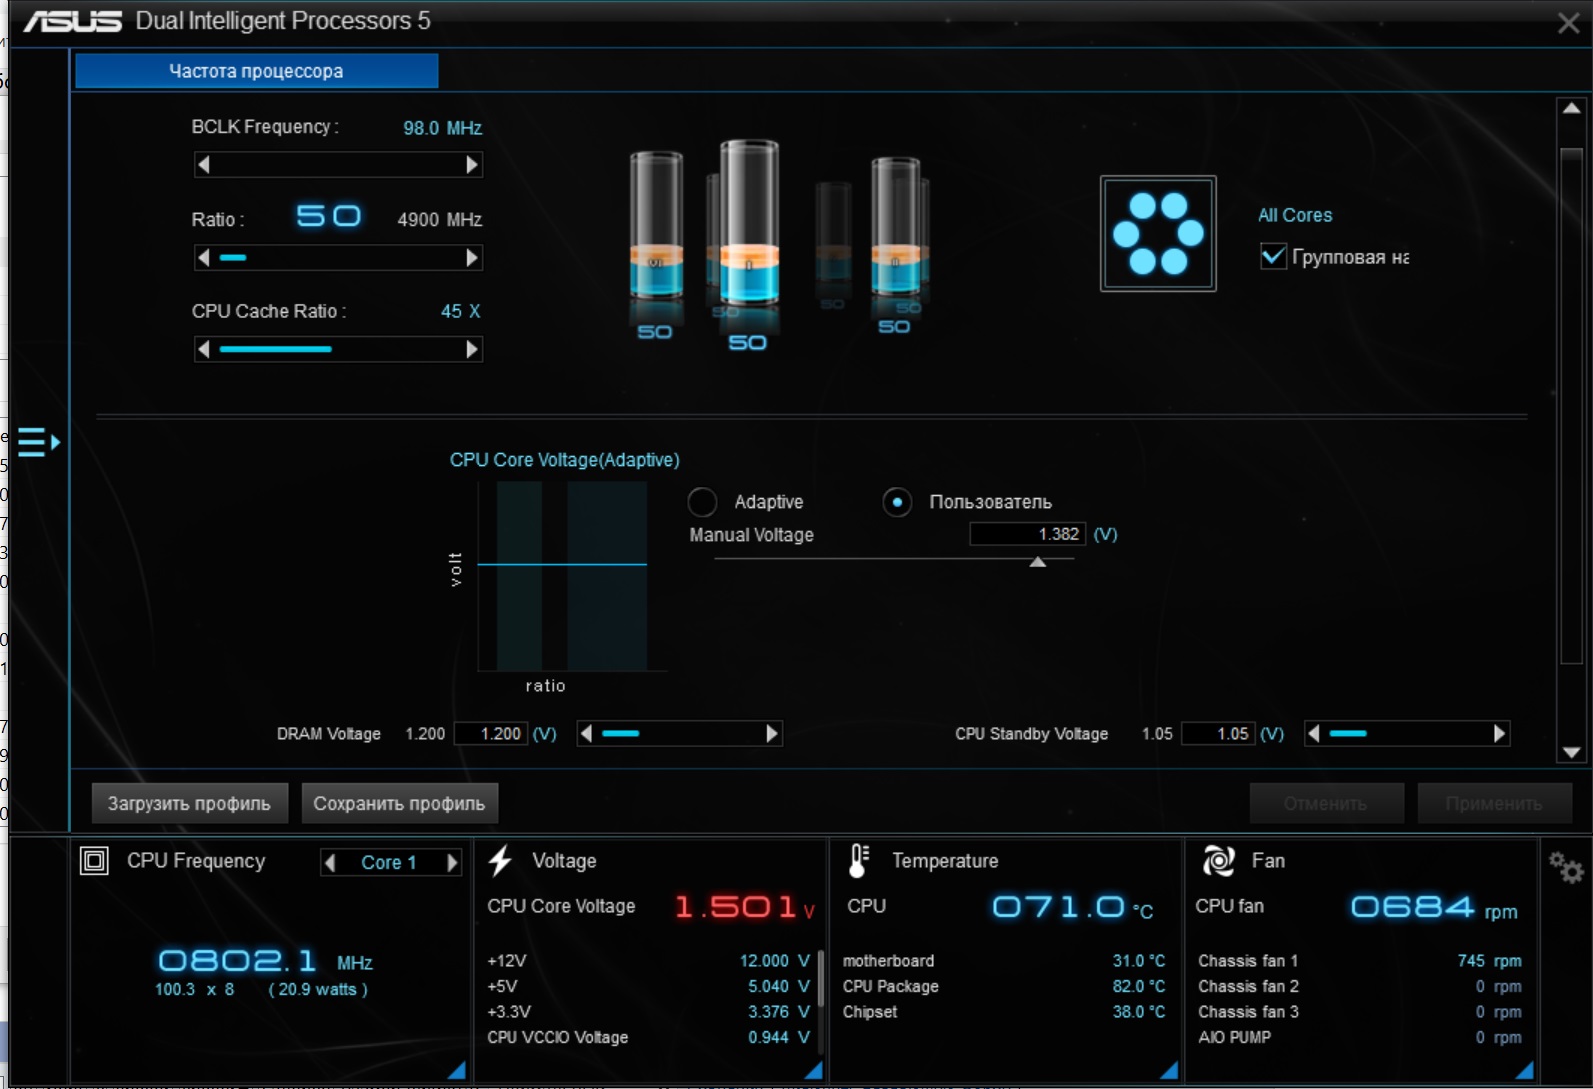1593x1089 pixels.
Task: Open the side menu panel icon
Action: point(39,441)
